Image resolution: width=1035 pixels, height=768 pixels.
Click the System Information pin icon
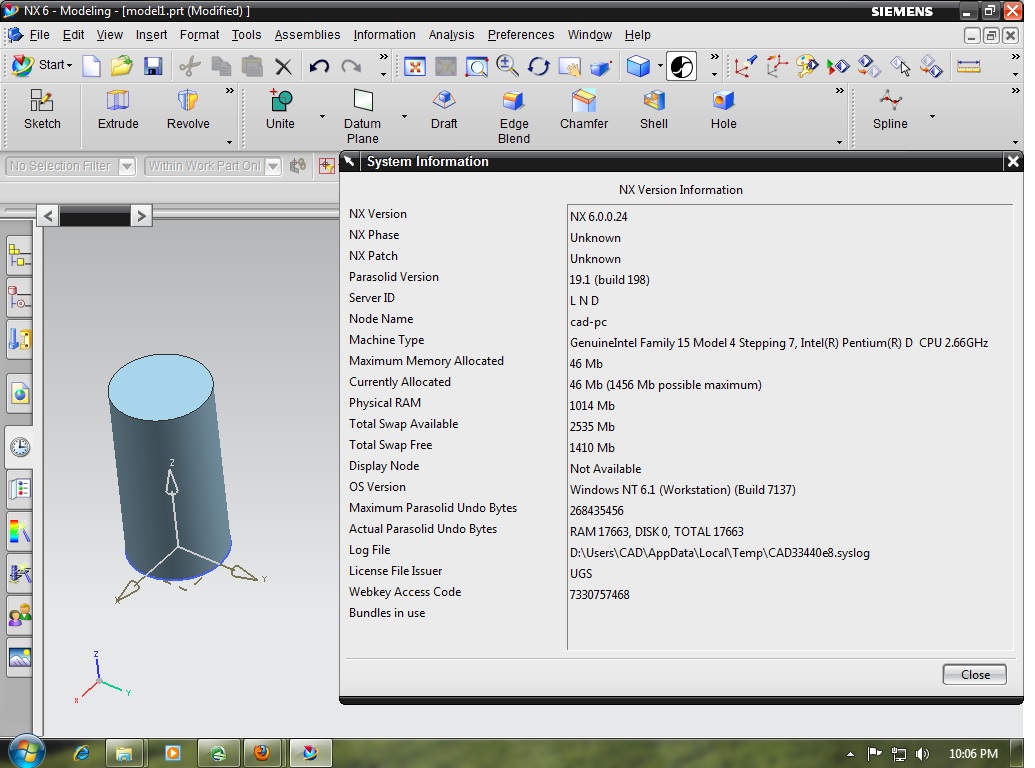point(350,162)
